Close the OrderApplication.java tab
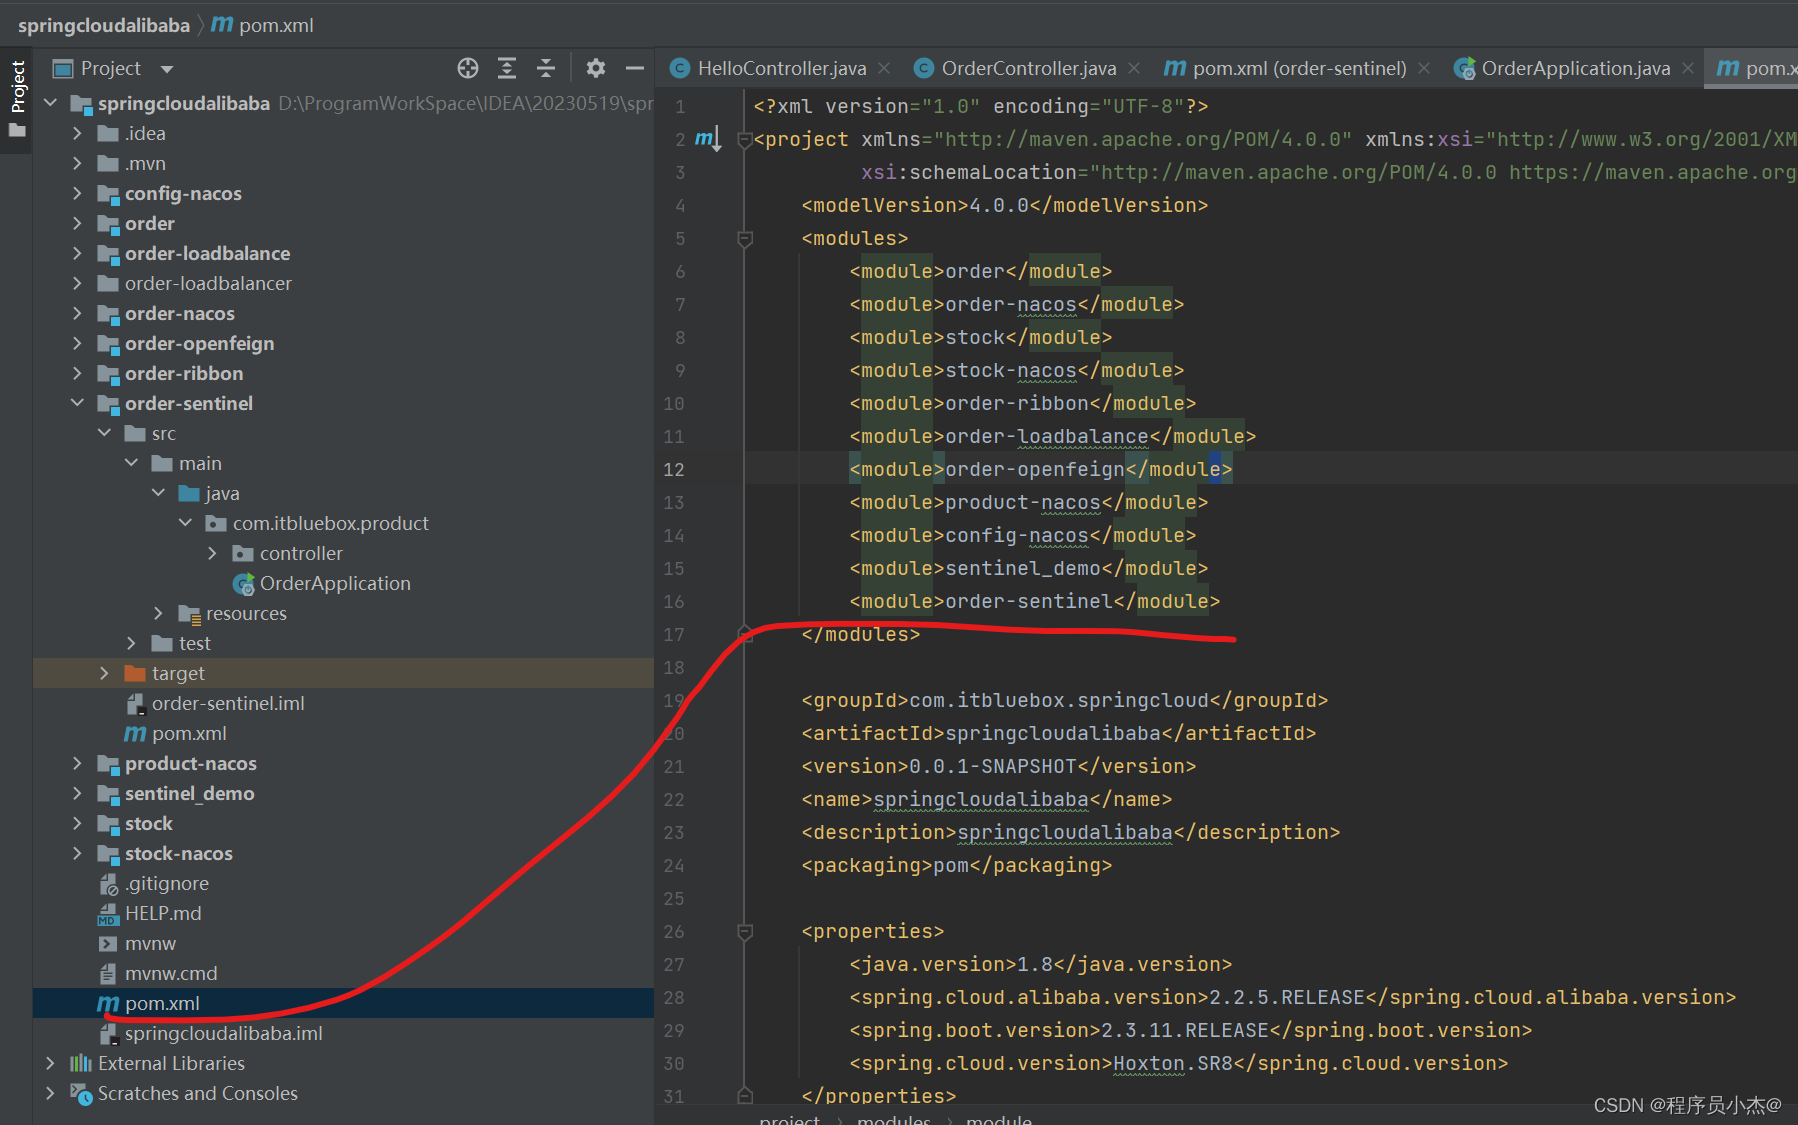Viewport: 1798px width, 1125px height. (1688, 68)
